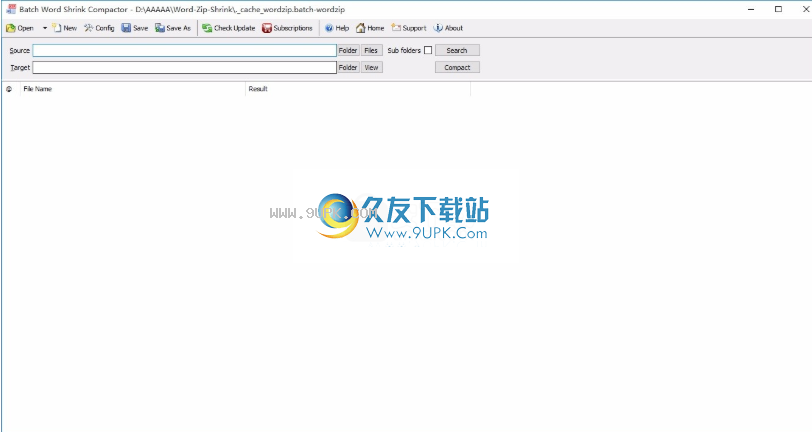
Task: Click the status icon column header
Action: [9, 89]
